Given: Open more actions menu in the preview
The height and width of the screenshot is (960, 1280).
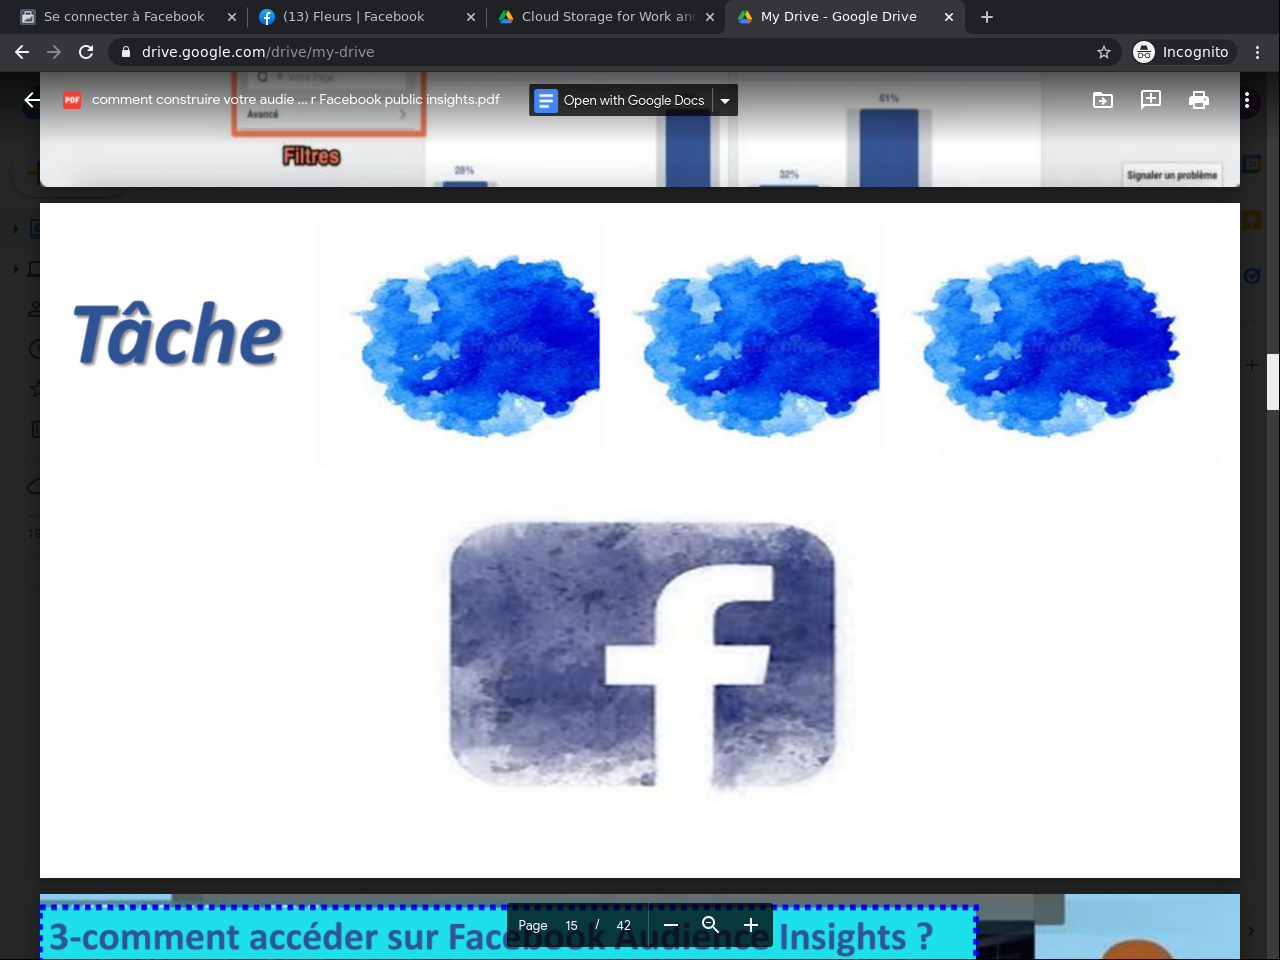Looking at the screenshot, I should click(1247, 100).
